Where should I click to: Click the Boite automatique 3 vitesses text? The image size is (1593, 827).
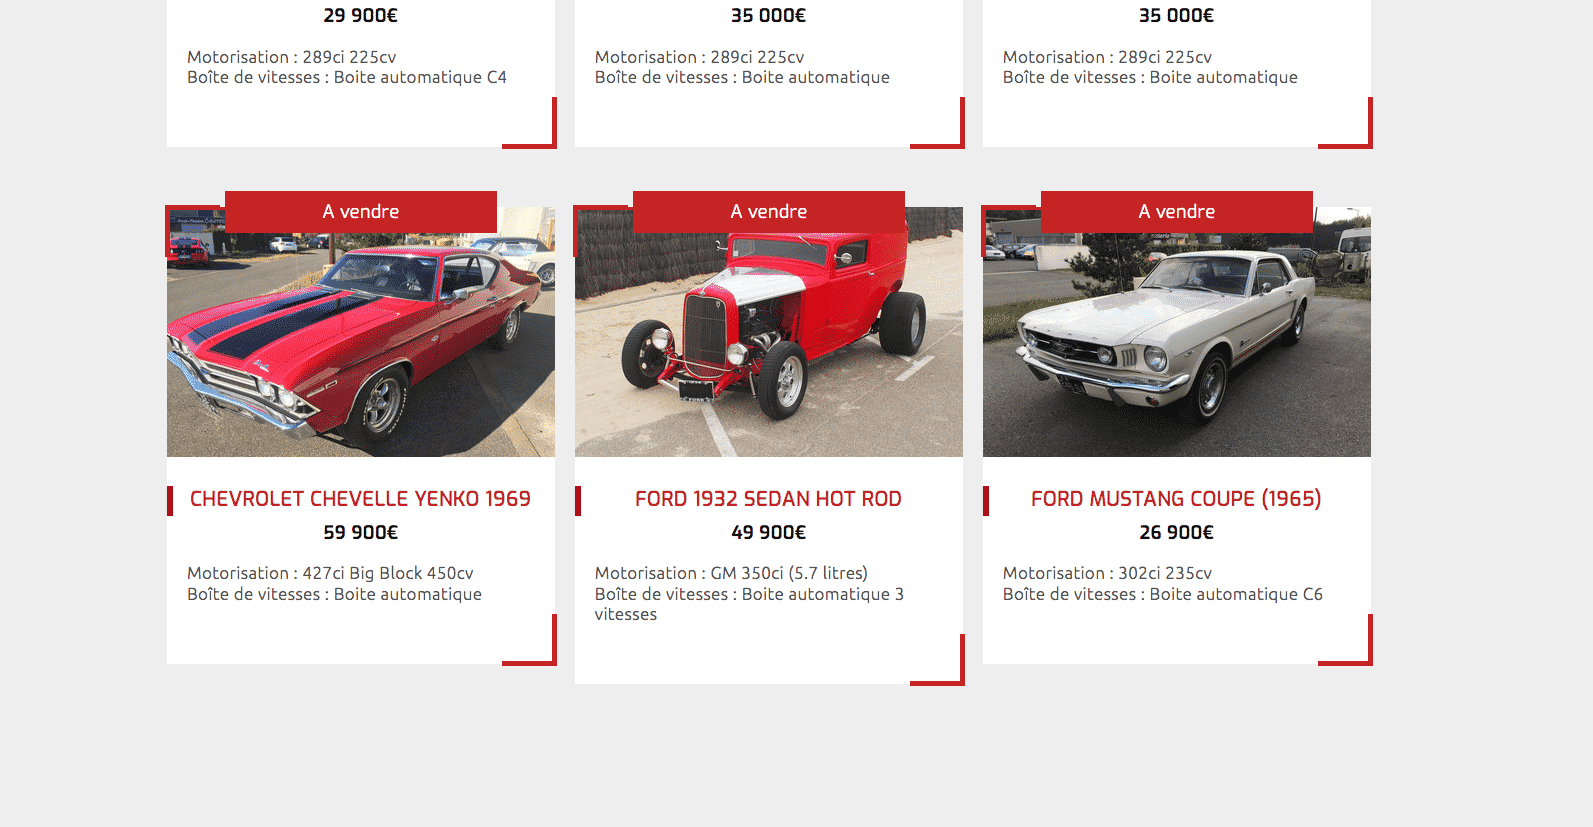(x=749, y=604)
